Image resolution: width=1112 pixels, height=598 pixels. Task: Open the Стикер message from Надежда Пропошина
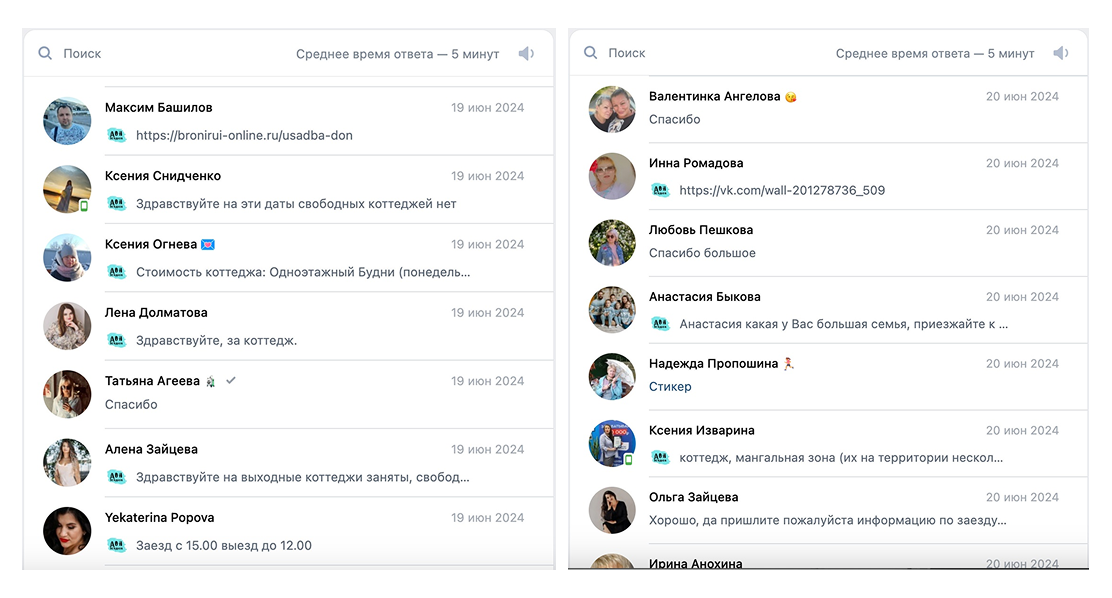click(x=669, y=387)
